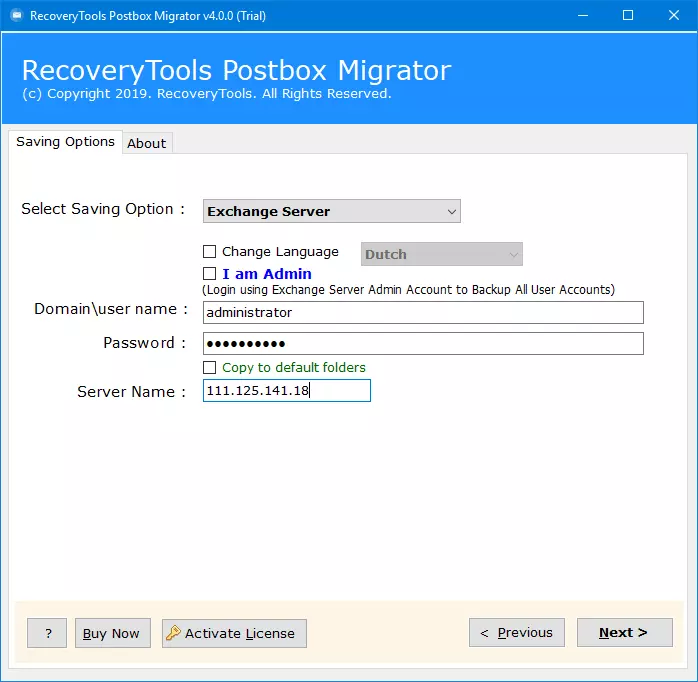This screenshot has height=682, width=698.
Task: Click the Activate License button label
Action: [240, 633]
